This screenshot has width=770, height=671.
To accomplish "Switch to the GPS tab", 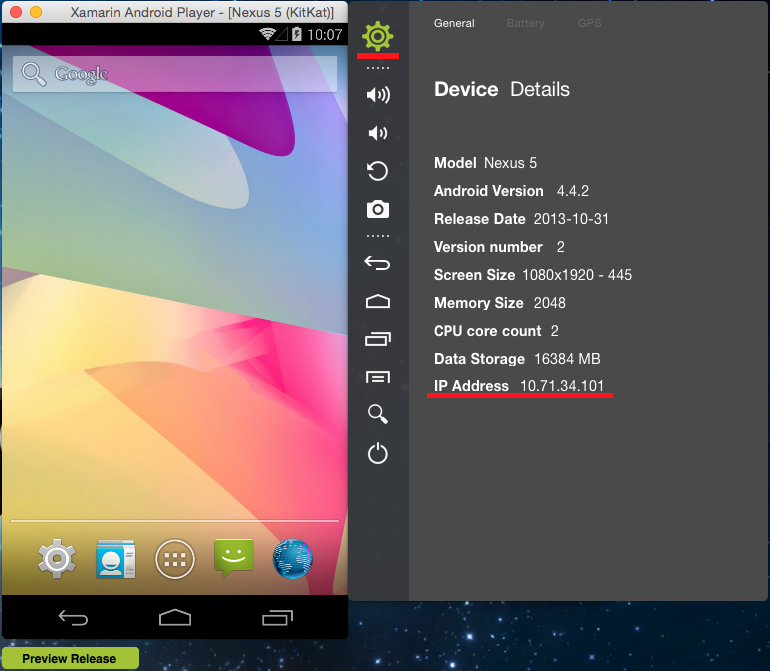I will pos(589,23).
